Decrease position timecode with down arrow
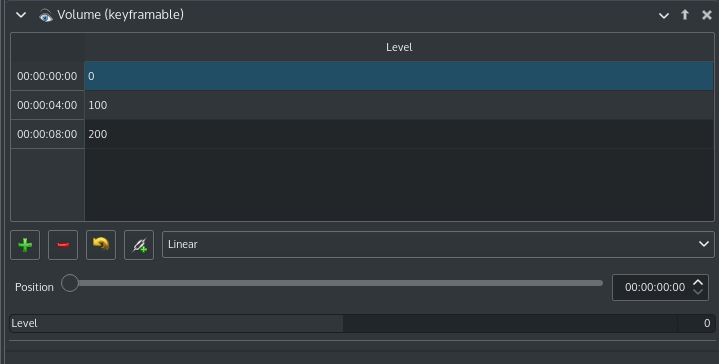 [698, 292]
